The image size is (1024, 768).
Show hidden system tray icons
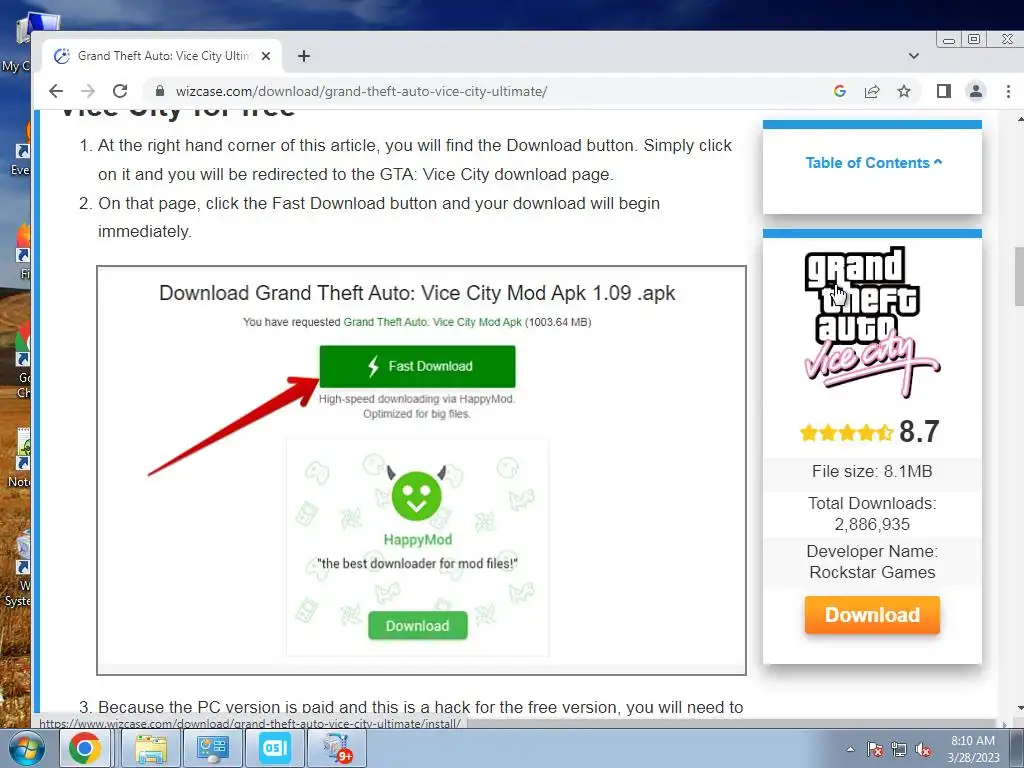(x=850, y=749)
